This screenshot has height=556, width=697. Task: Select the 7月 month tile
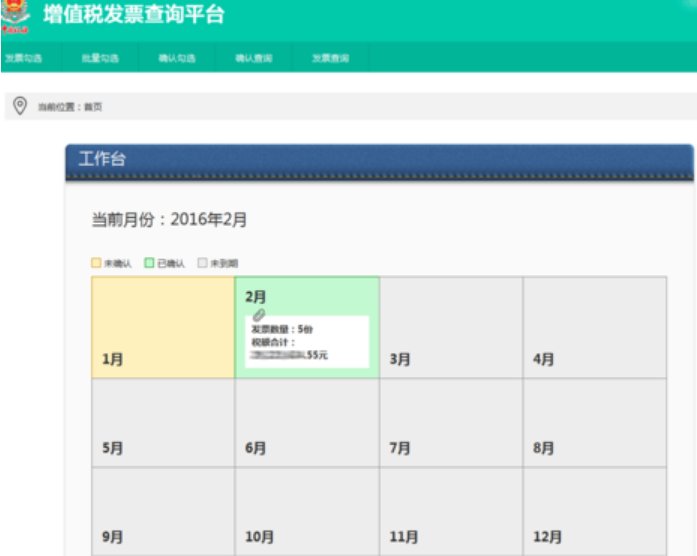tap(451, 423)
